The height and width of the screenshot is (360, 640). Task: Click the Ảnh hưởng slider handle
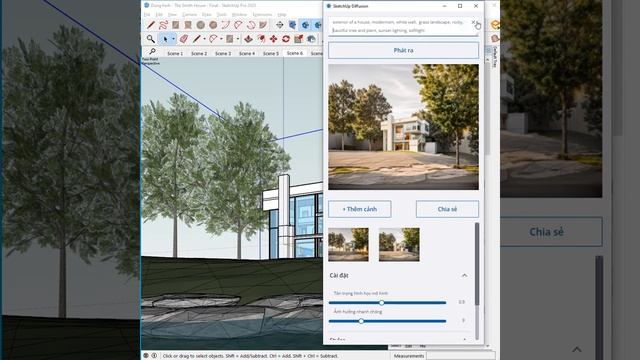[x=361, y=321]
